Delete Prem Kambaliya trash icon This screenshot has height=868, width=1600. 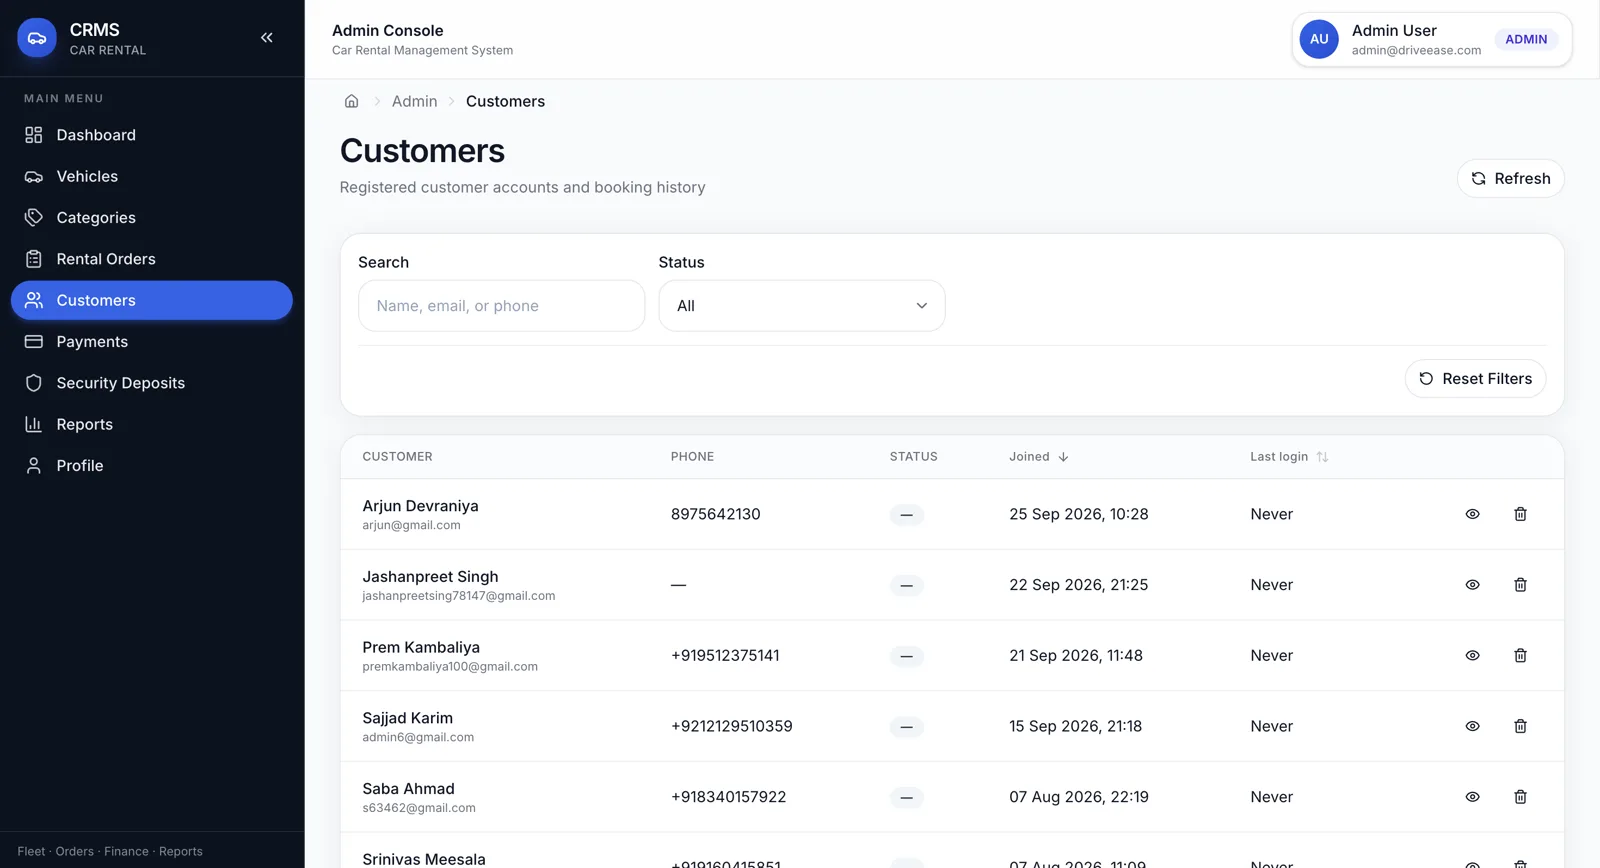1520,656
